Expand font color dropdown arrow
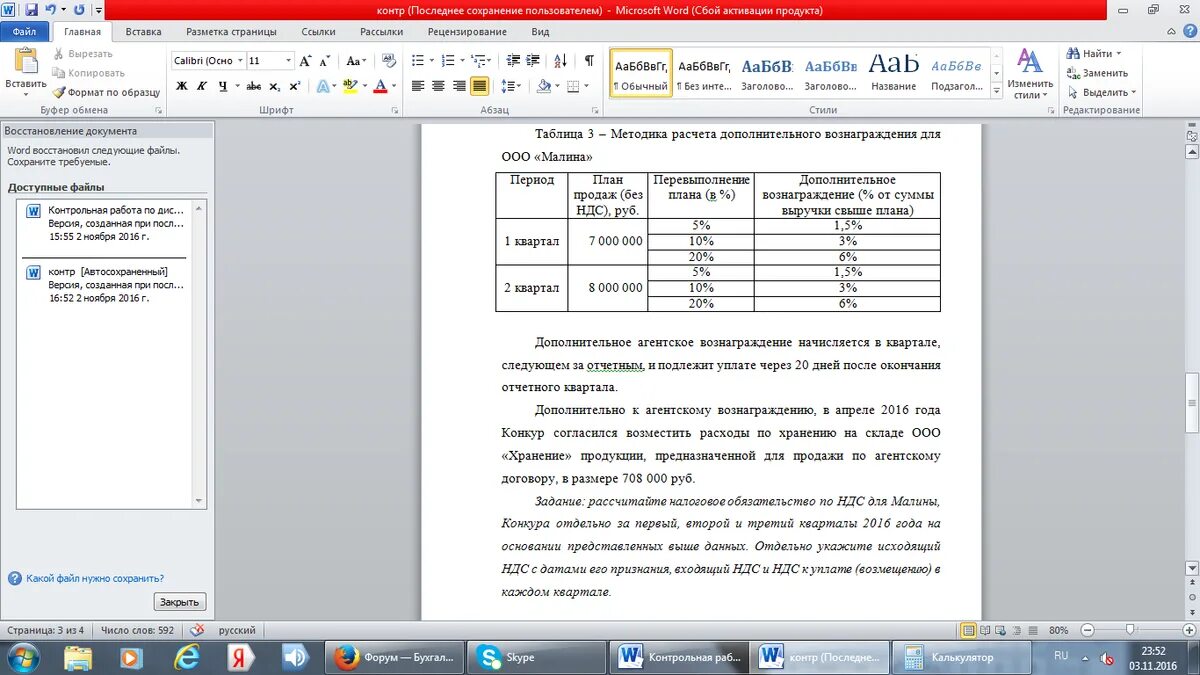Screen dimensions: 1200x675 [x=395, y=86]
